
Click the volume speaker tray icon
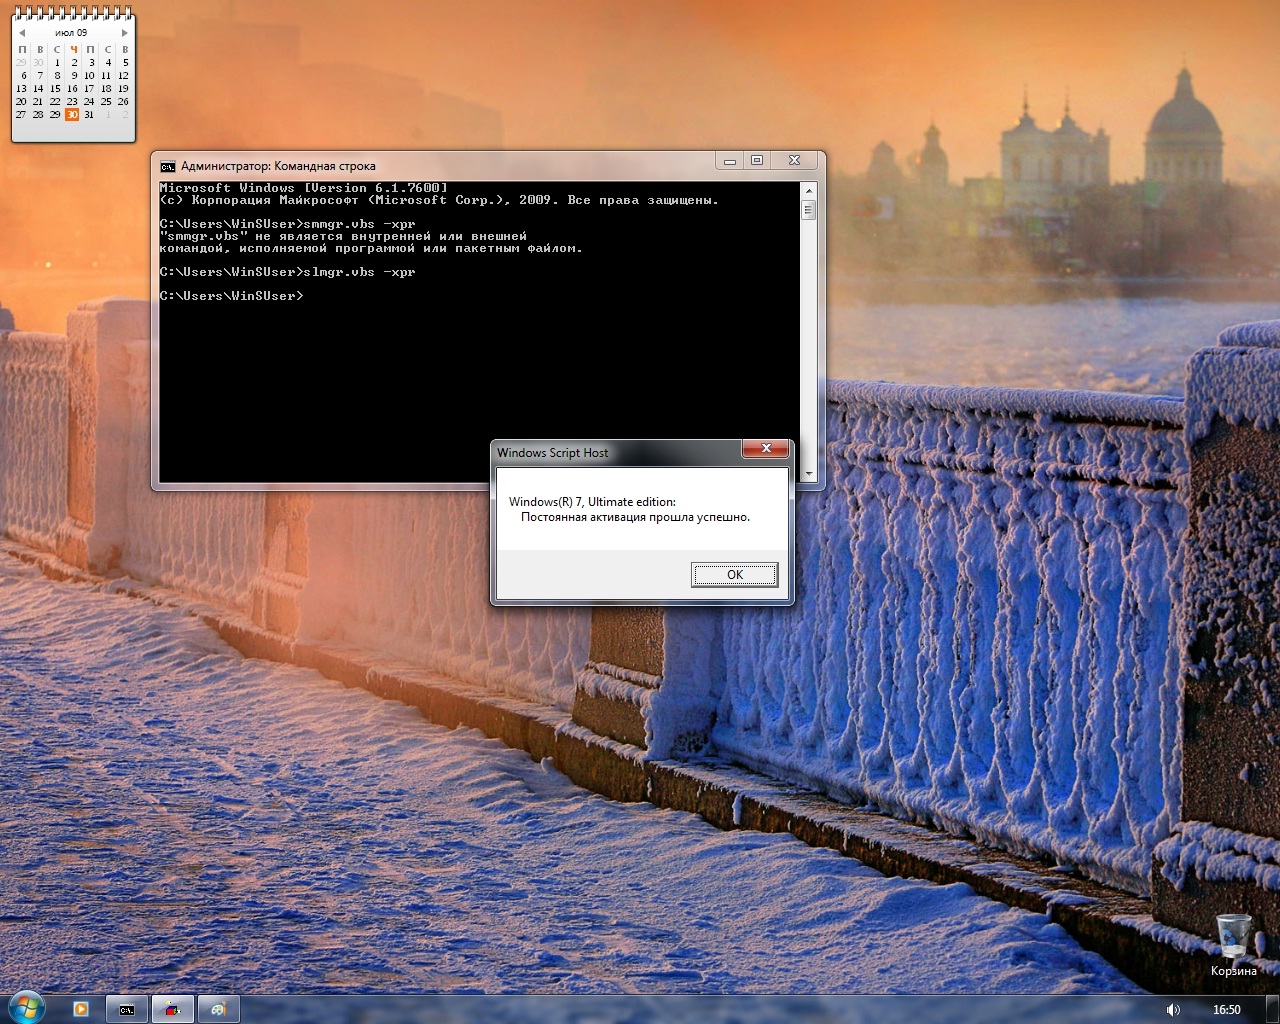[x=1173, y=1010]
